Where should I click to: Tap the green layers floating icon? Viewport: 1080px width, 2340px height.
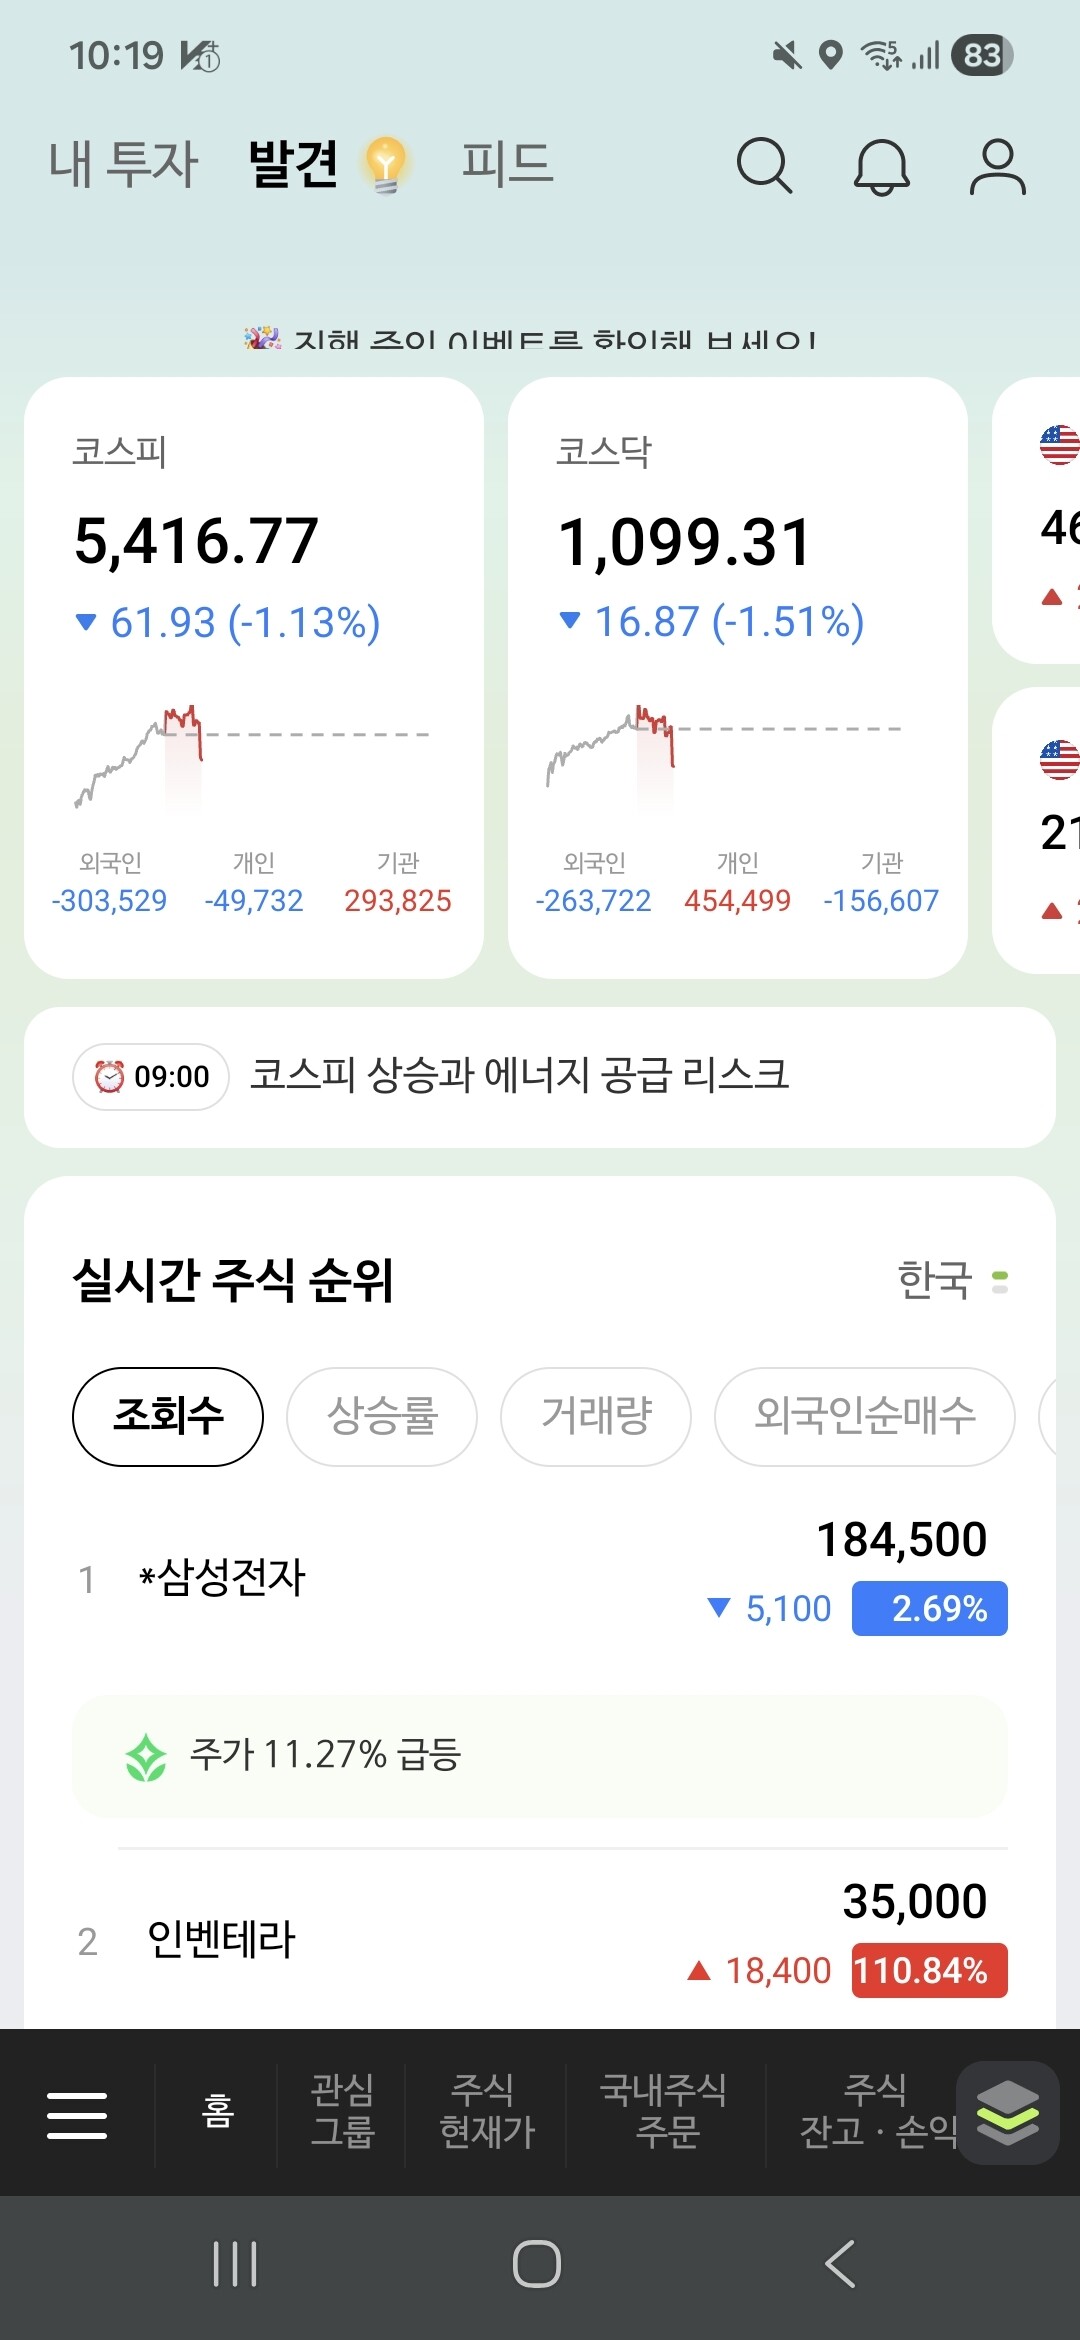pos(1007,2112)
